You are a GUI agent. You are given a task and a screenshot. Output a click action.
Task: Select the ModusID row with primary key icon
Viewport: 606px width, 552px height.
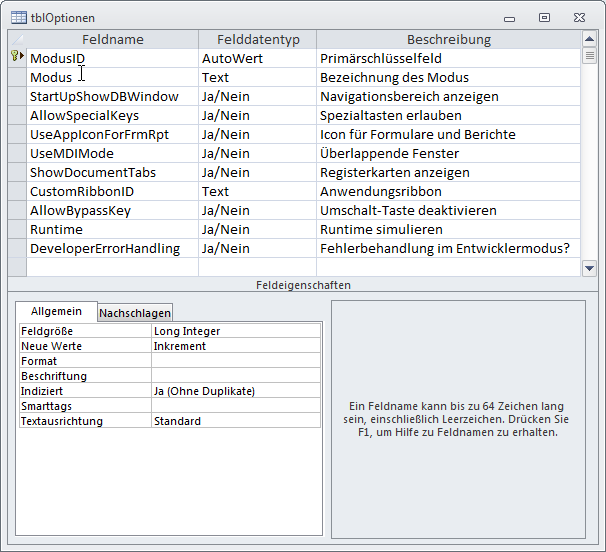click(x=17, y=58)
